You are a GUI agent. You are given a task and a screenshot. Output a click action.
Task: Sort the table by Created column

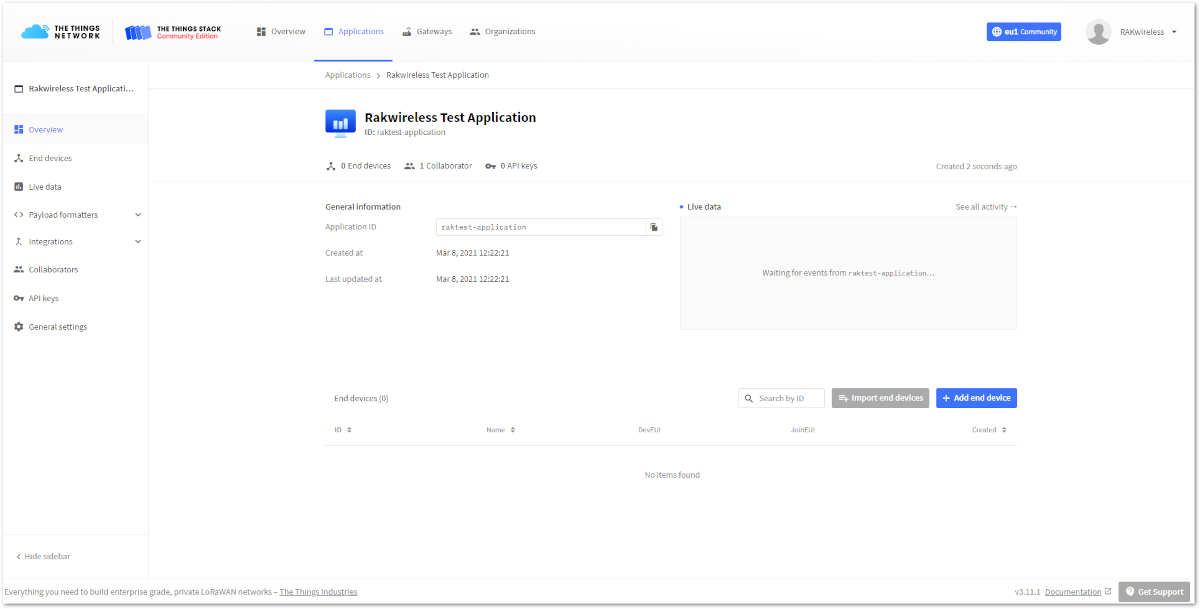pos(989,430)
